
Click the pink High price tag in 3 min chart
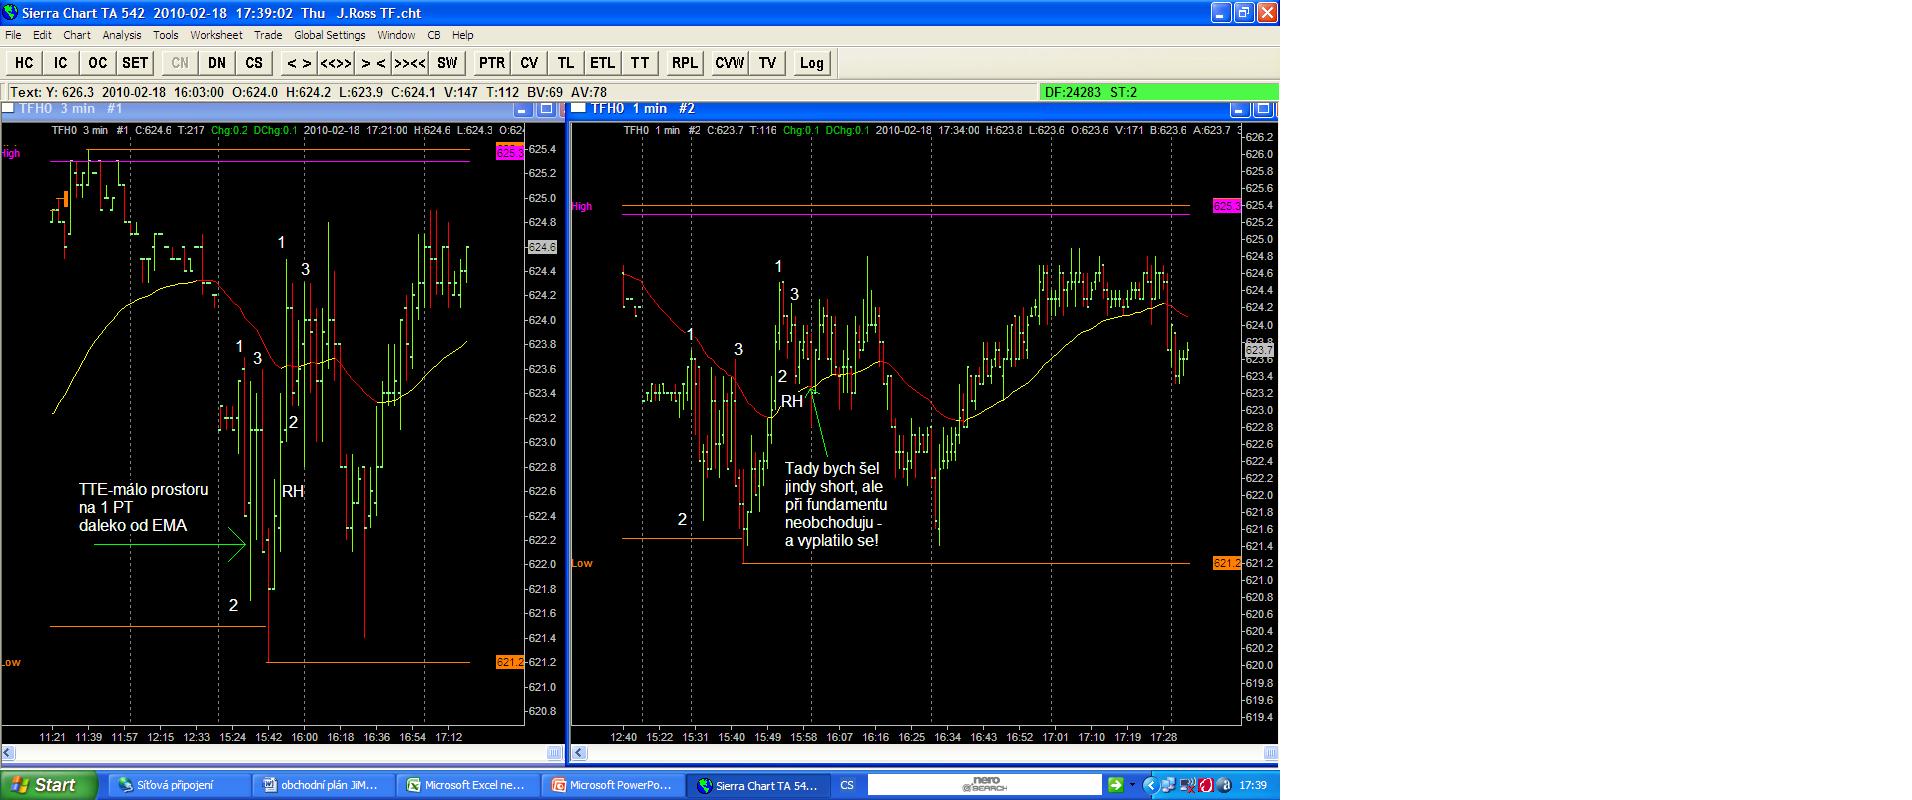click(509, 152)
